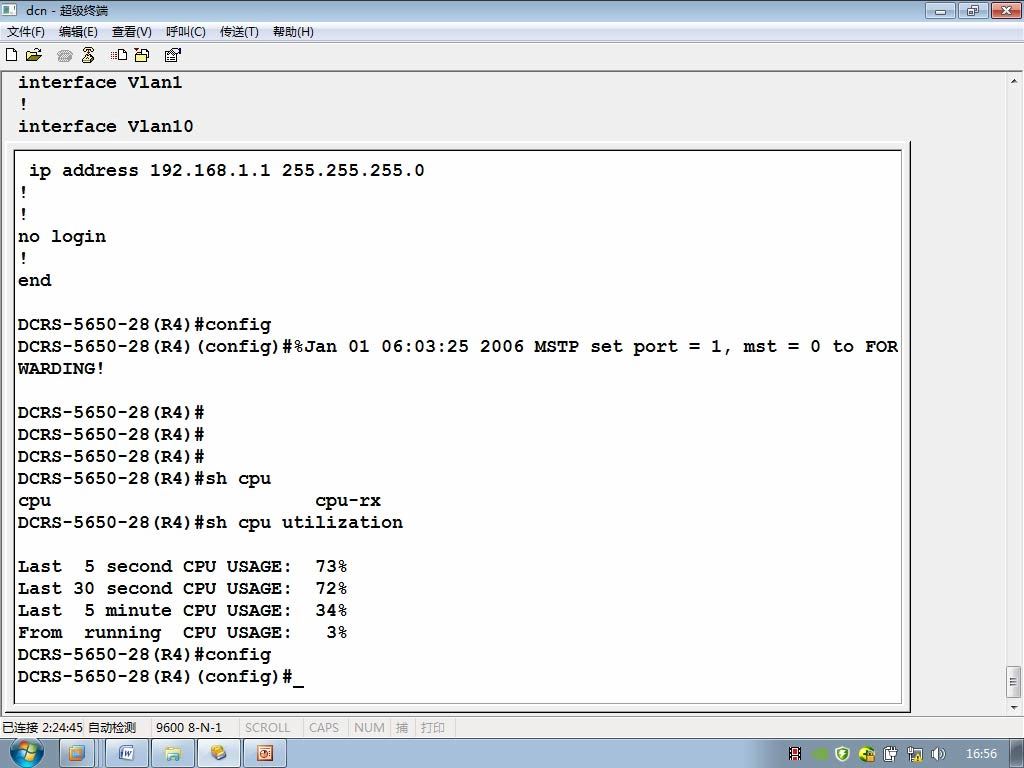Viewport: 1024px width, 768px height.
Task: Click the 'no login' line
Action: [62, 236]
